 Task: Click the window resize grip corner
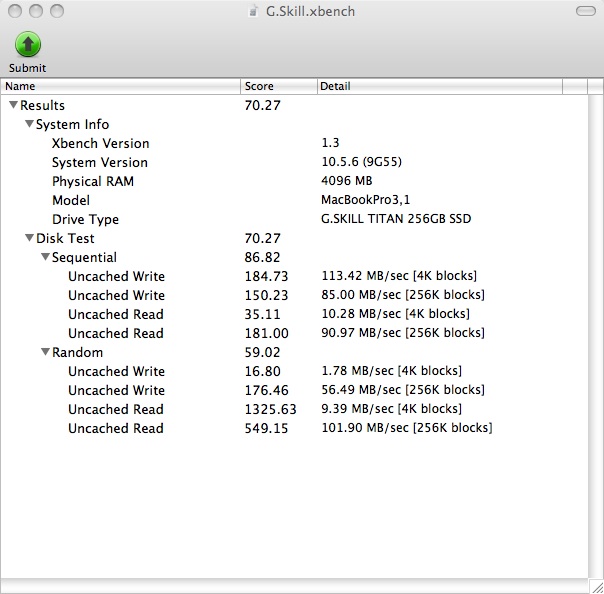click(596, 586)
